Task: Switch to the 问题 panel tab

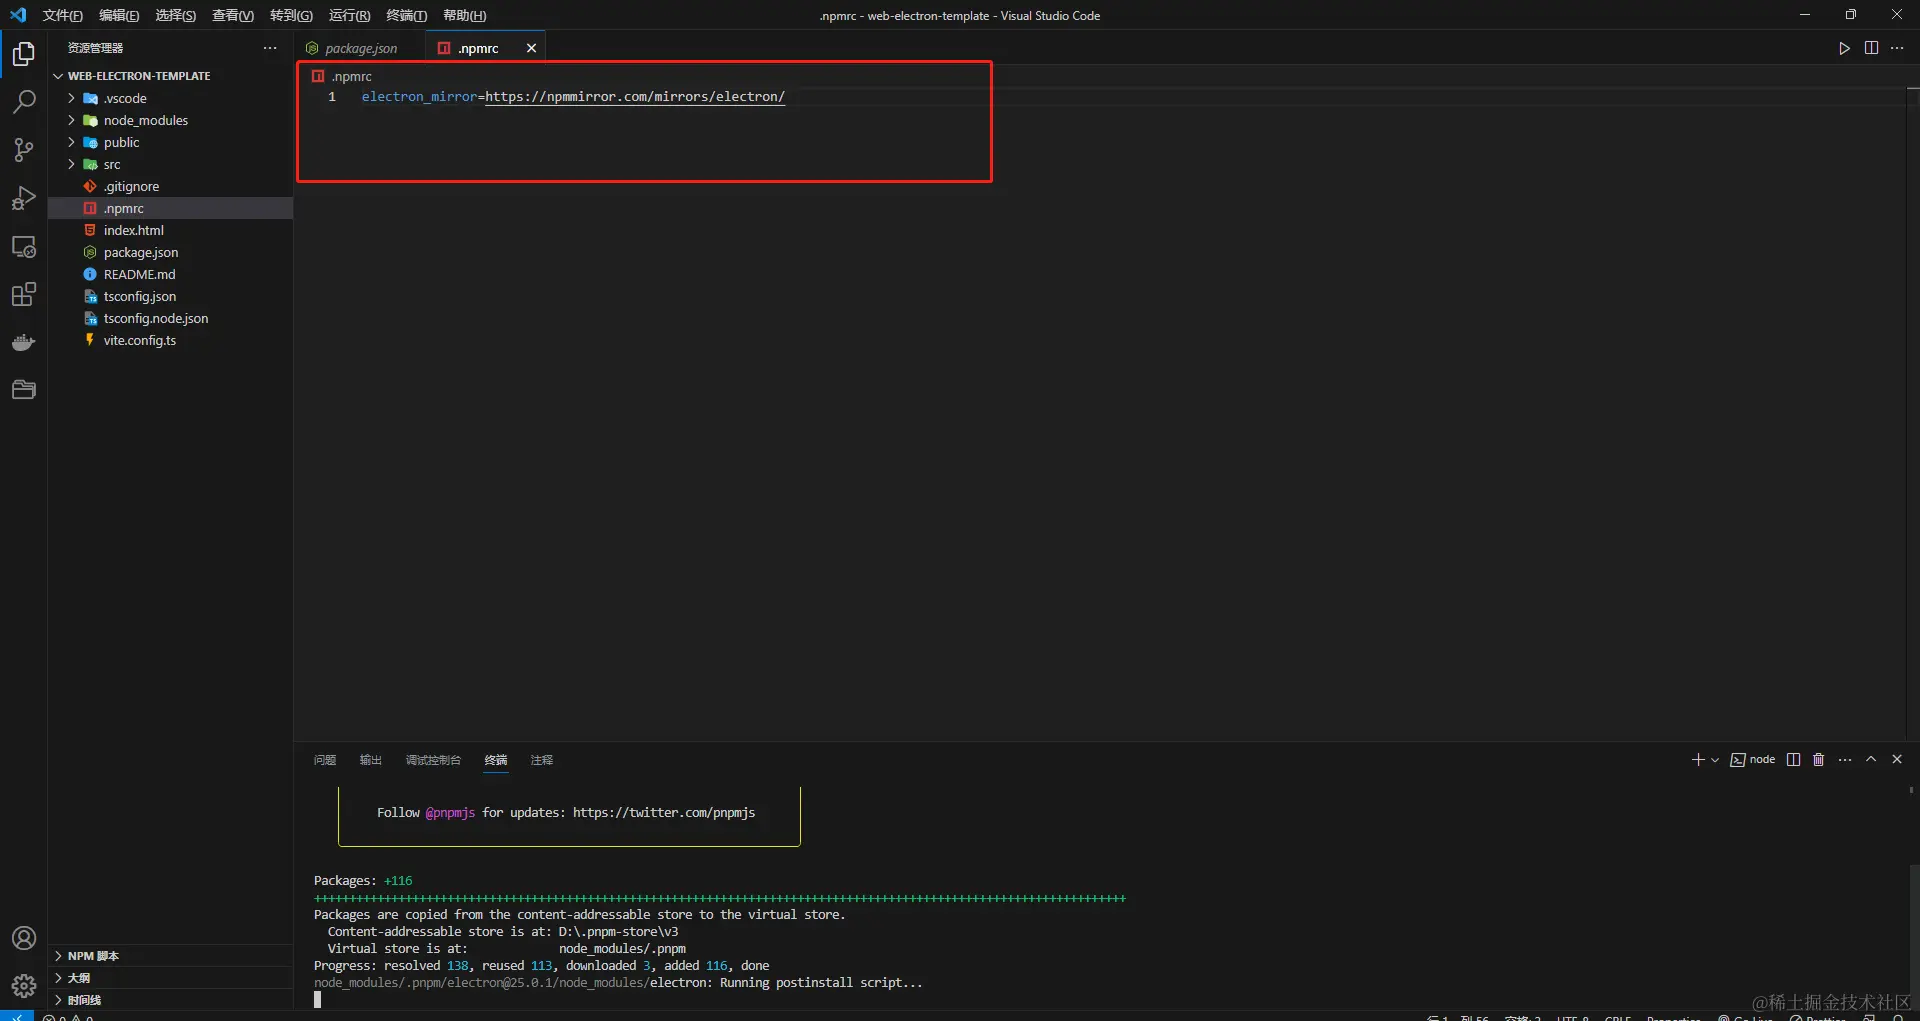Action: click(325, 760)
